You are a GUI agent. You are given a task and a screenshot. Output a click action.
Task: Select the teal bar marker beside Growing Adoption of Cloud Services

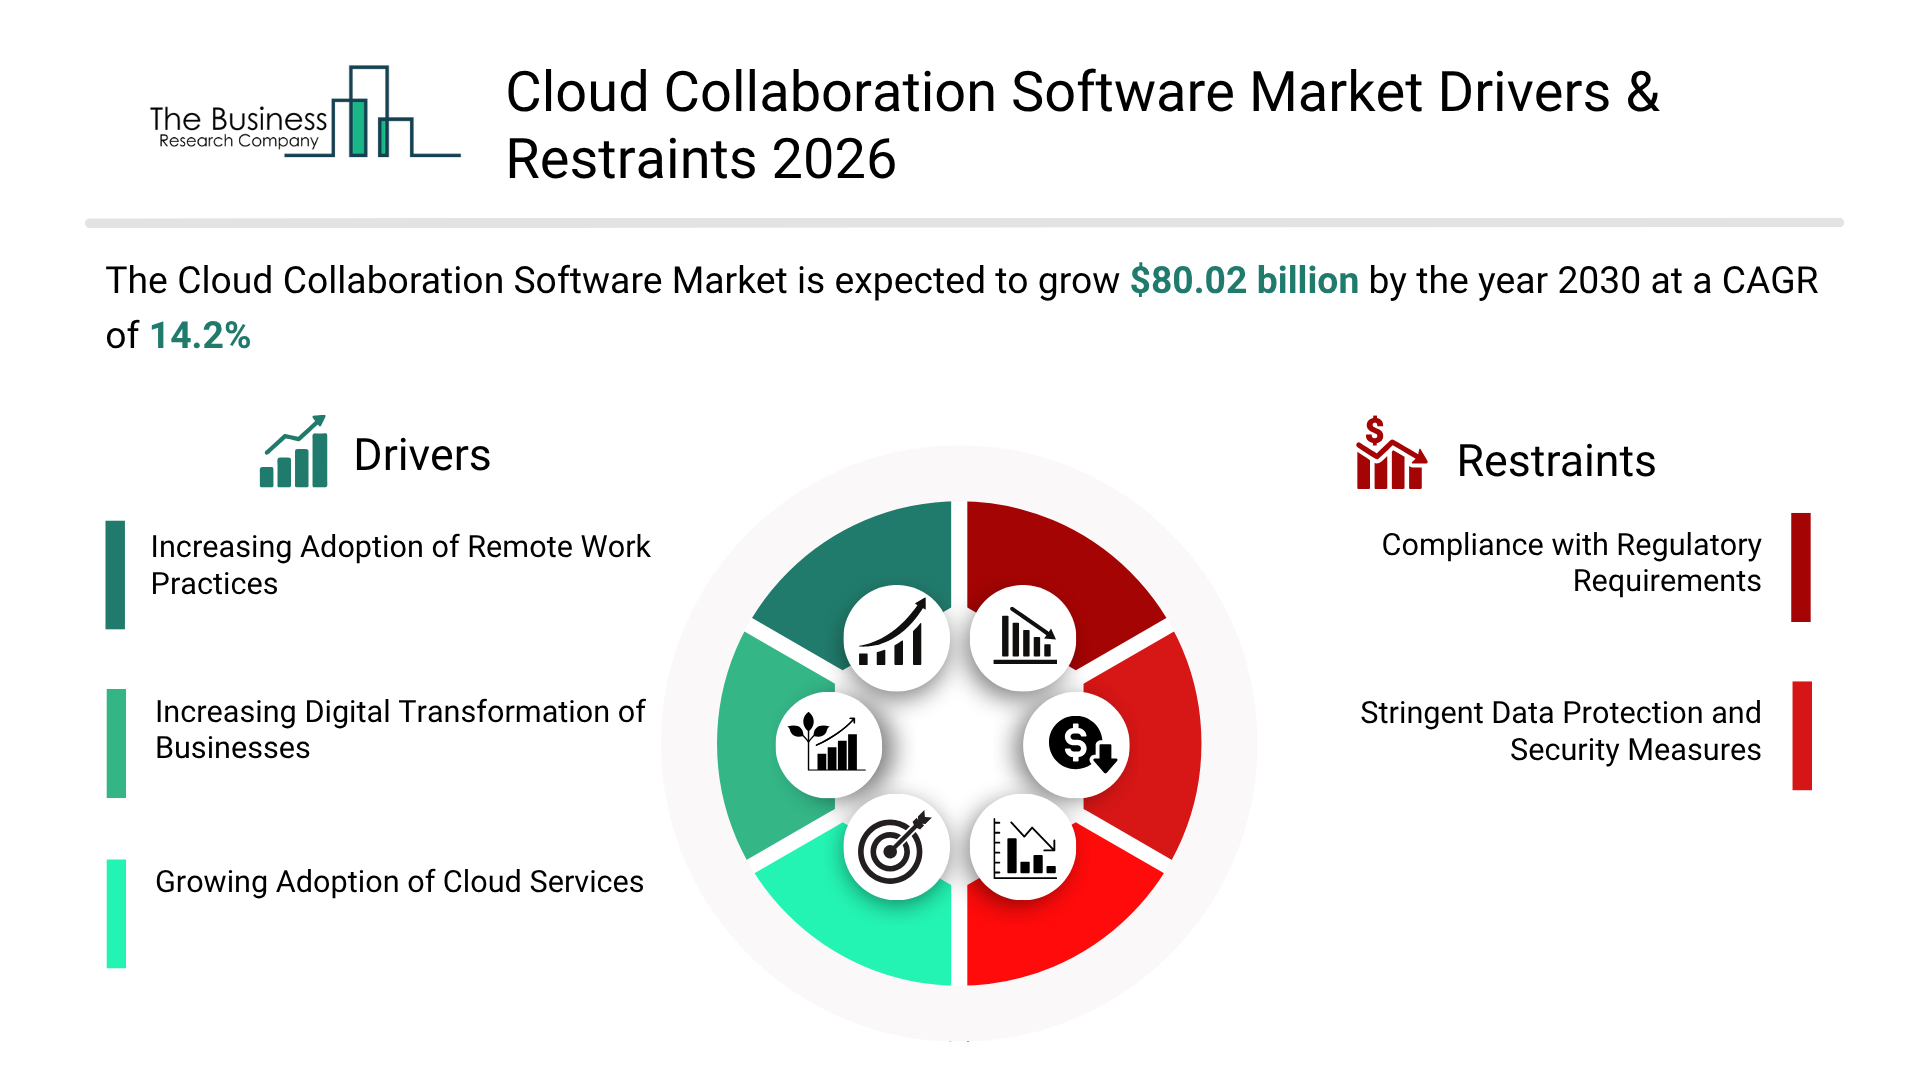(x=115, y=911)
